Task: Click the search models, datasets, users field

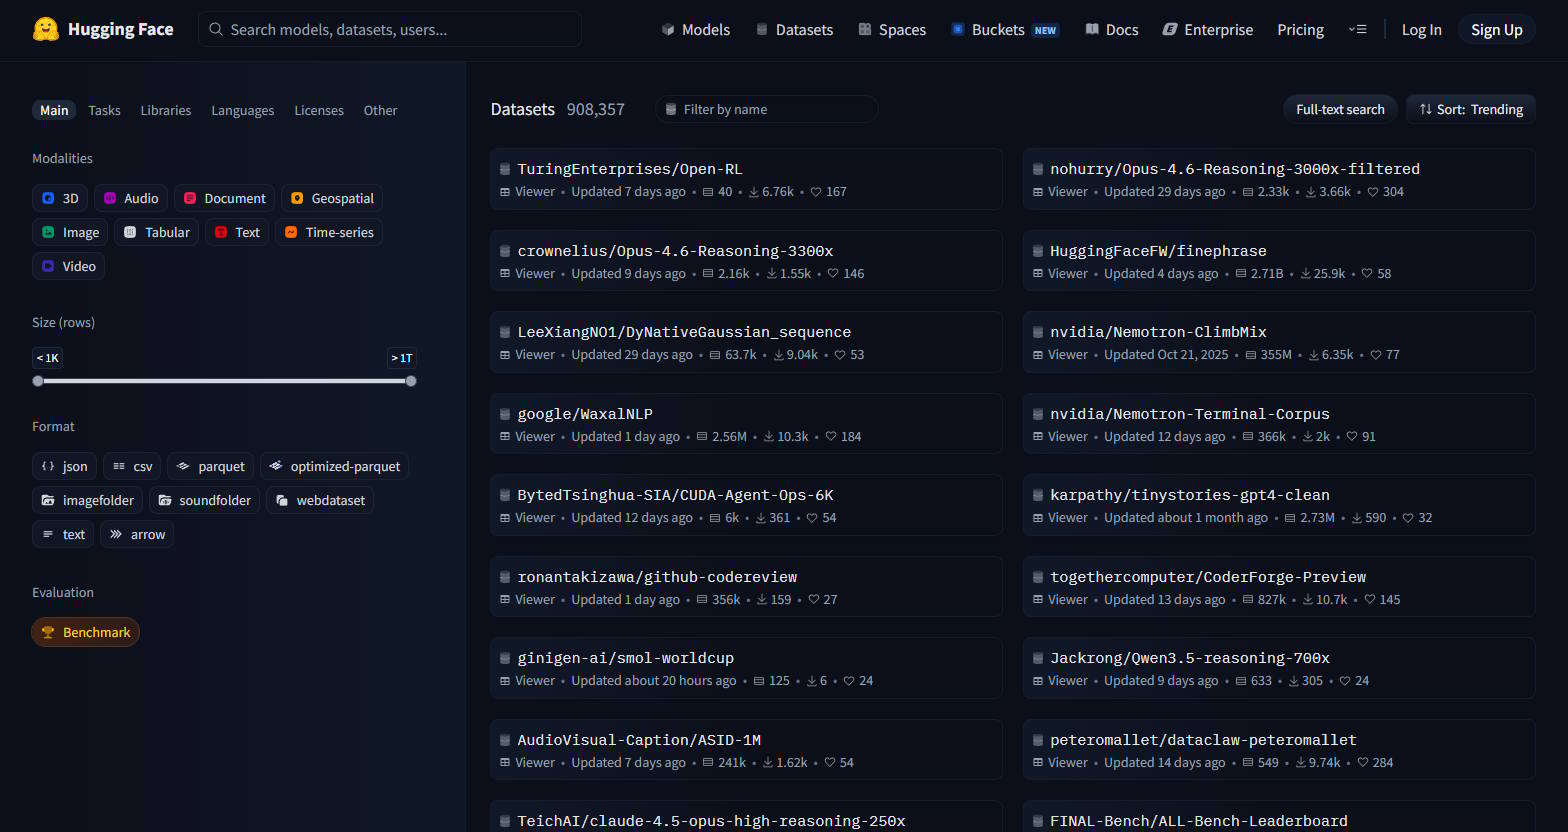Action: pyautogui.click(x=390, y=29)
